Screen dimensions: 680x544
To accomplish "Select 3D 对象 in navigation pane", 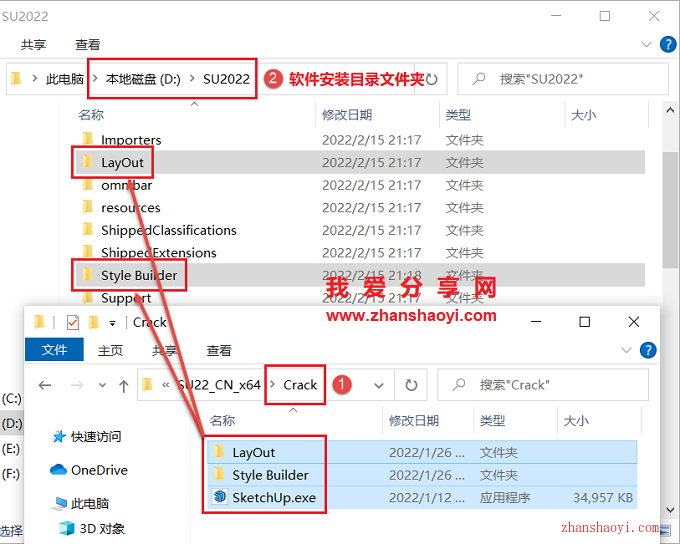I will pos(102,528).
